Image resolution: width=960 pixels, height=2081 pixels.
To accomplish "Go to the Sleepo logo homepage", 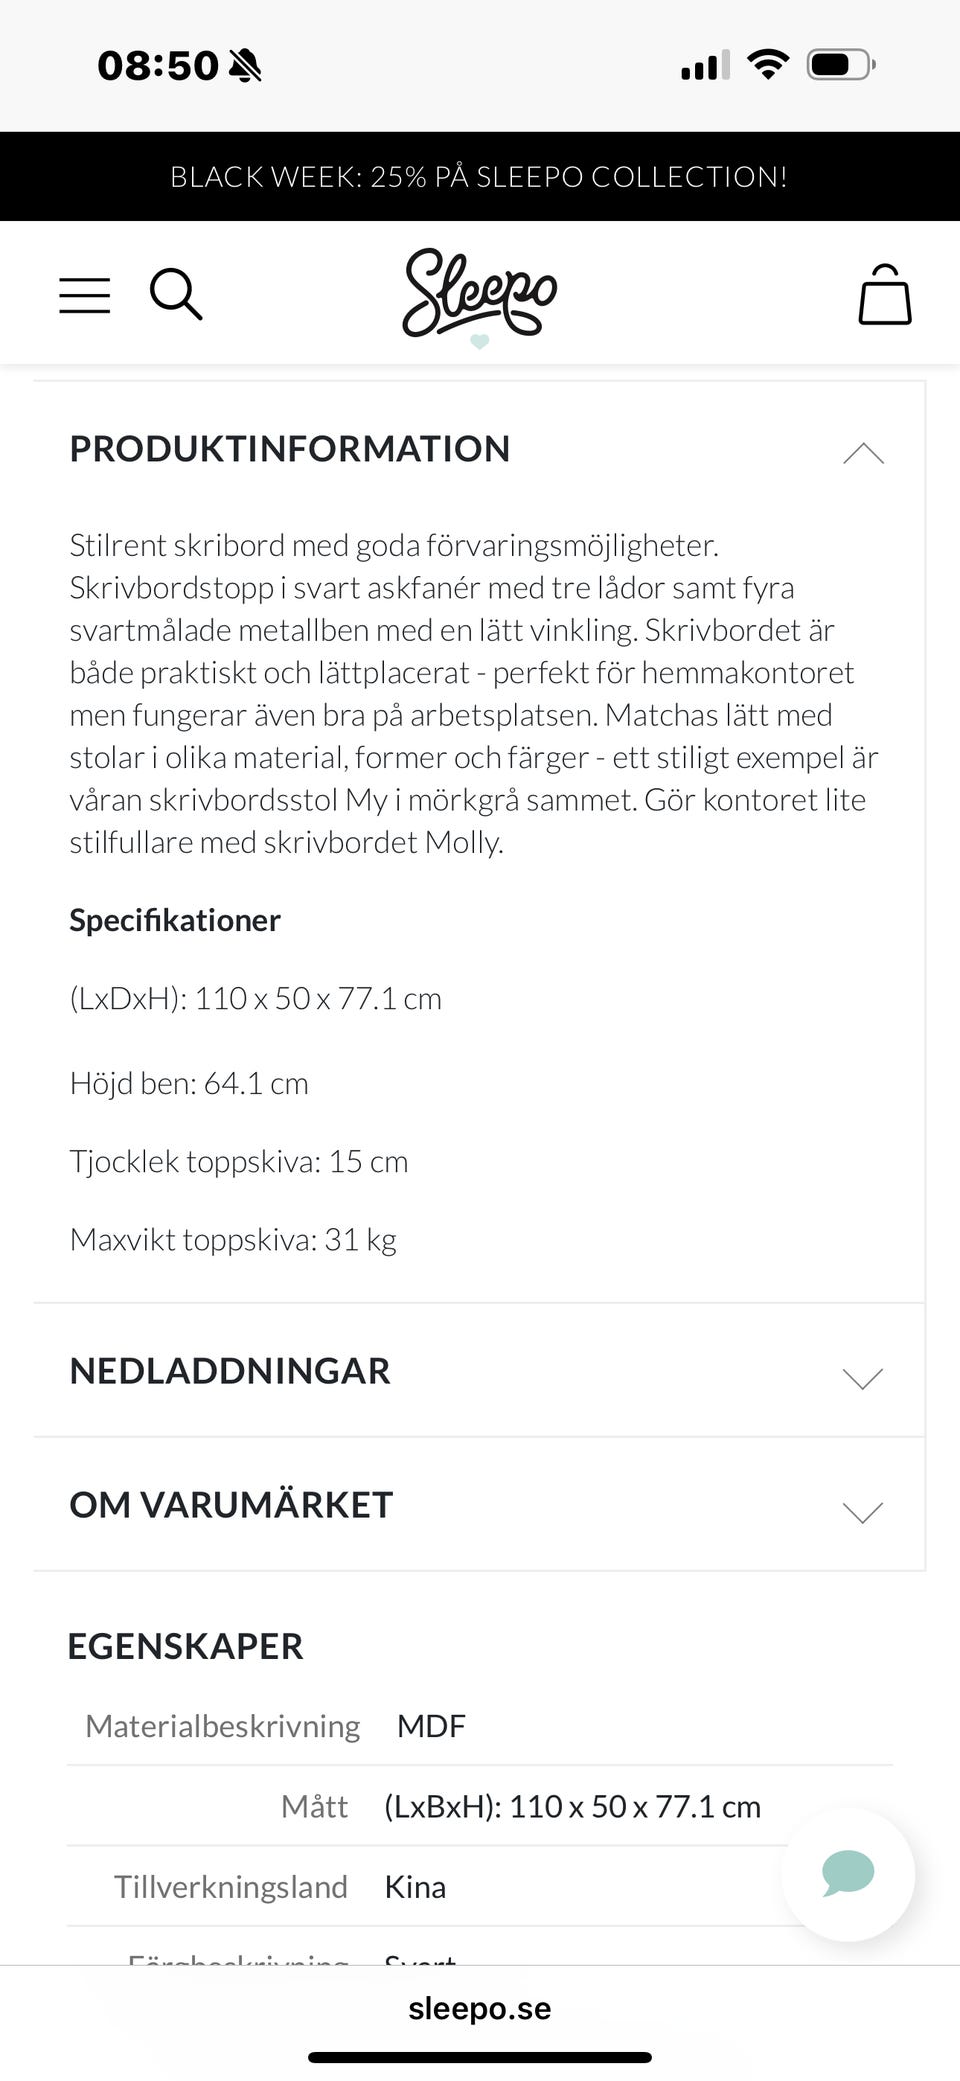I will tap(480, 294).
